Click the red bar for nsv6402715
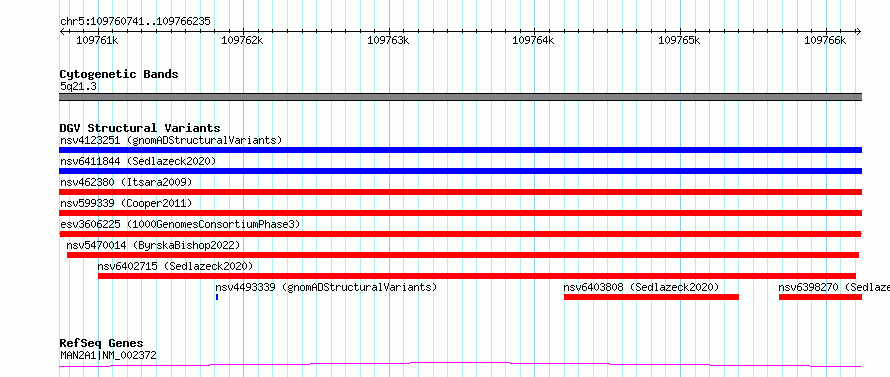 (477, 276)
